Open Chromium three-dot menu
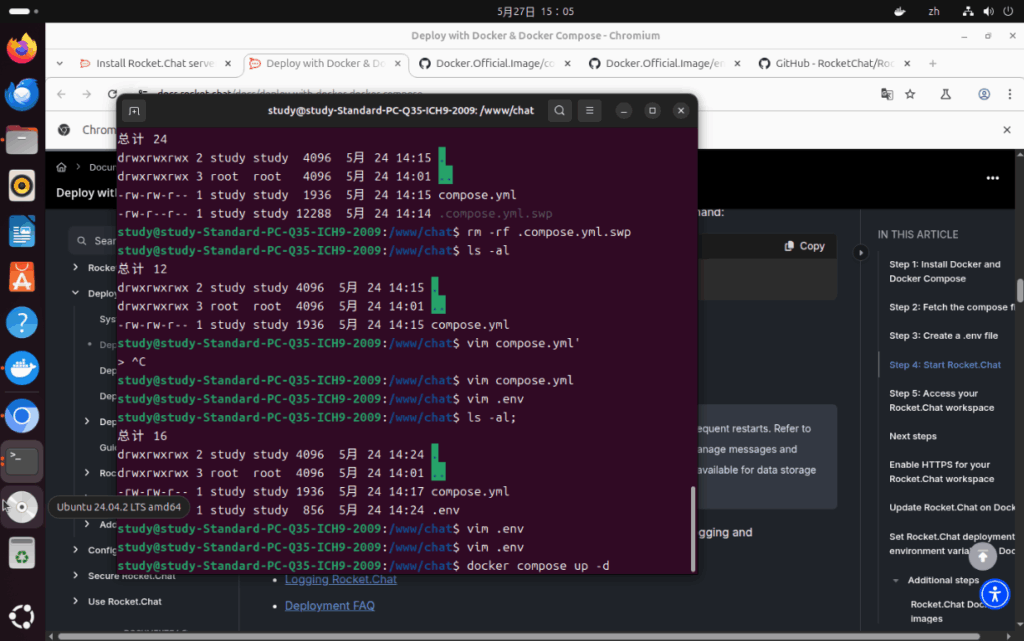Viewport: 1024px width, 641px height. pyautogui.click(x=1010, y=95)
